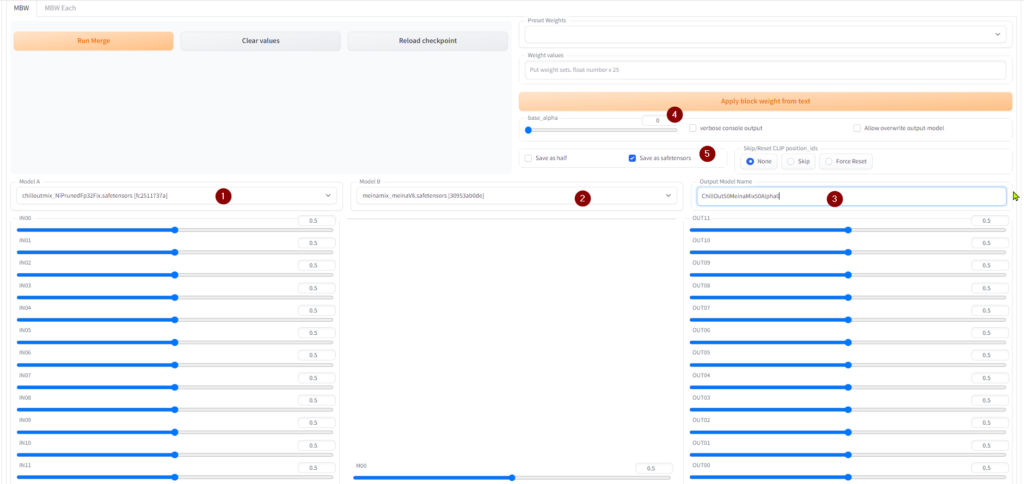Expand the Model A dropdown
Screen dimensions: 1024x484
(175, 196)
